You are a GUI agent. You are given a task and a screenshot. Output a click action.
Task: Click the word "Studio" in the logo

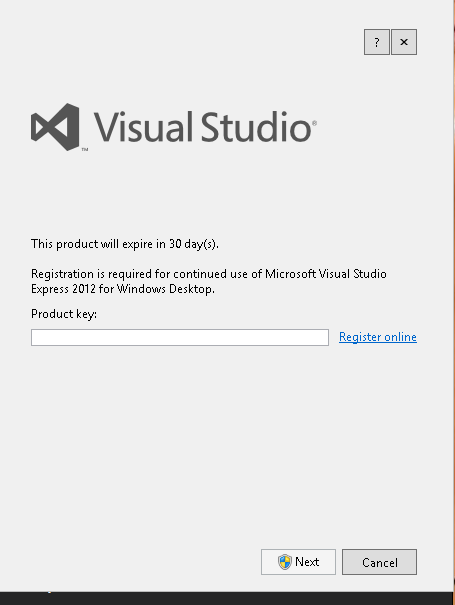coord(256,127)
